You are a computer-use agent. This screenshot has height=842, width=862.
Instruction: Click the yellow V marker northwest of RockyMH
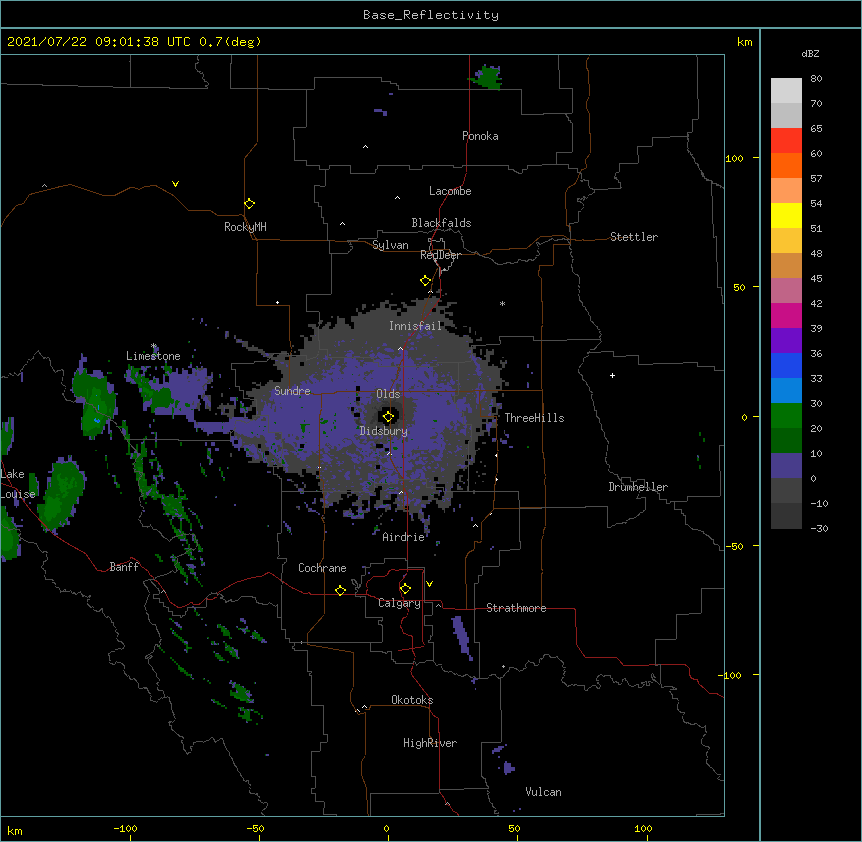coord(175,184)
